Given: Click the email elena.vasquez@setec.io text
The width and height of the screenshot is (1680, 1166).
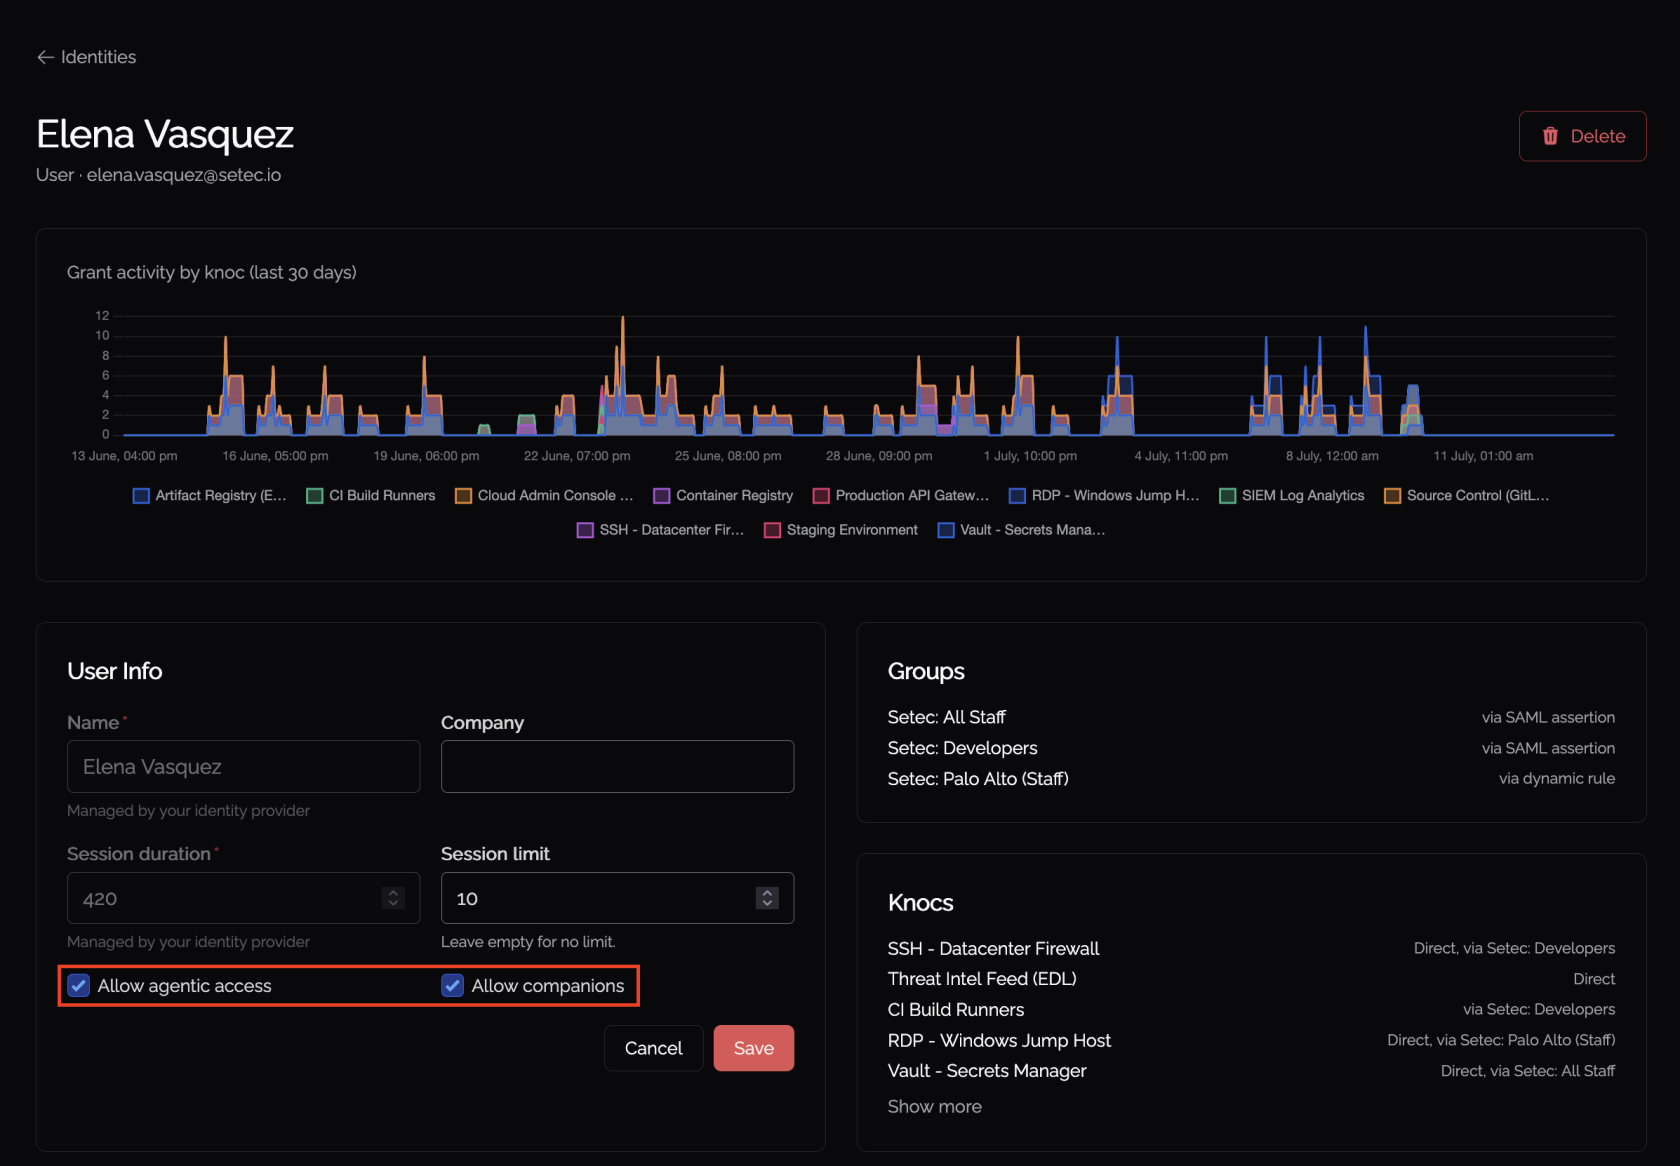Looking at the screenshot, I should (184, 175).
